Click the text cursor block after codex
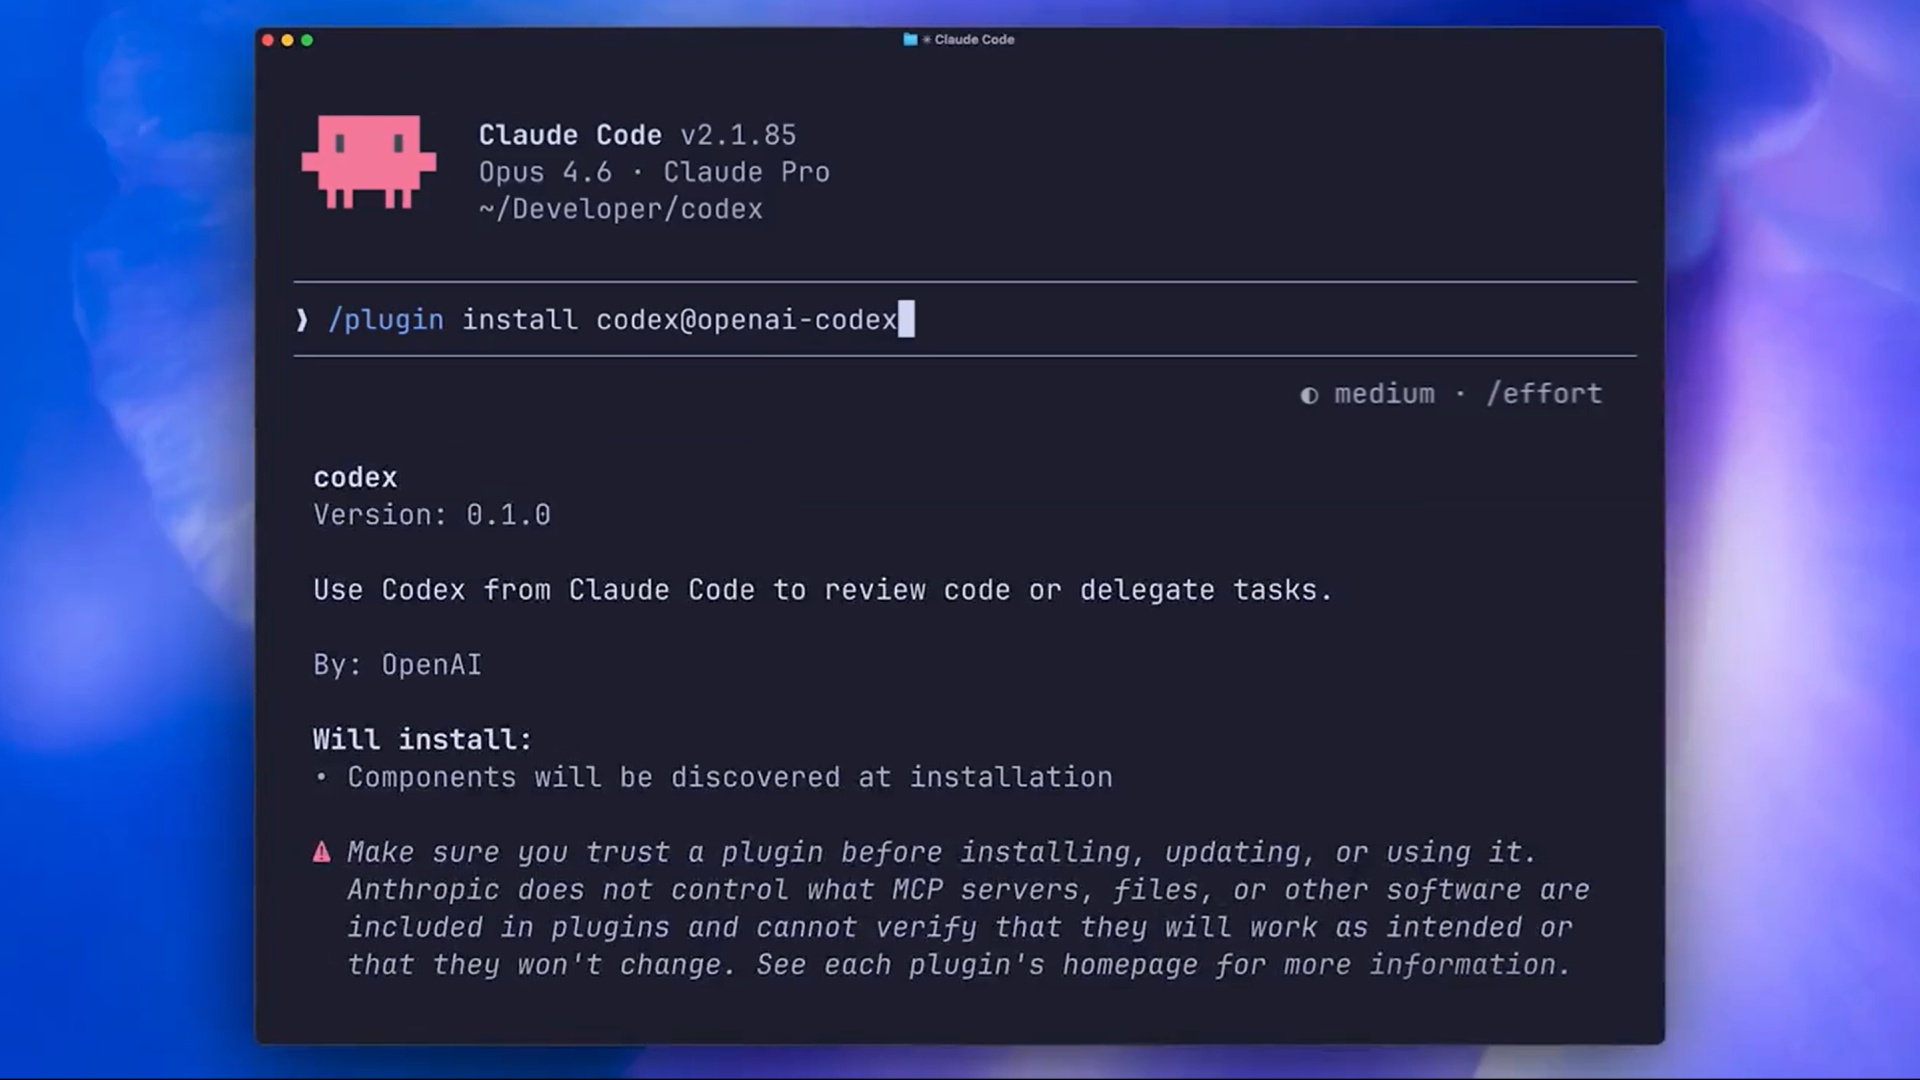1920x1080 pixels. [906, 320]
